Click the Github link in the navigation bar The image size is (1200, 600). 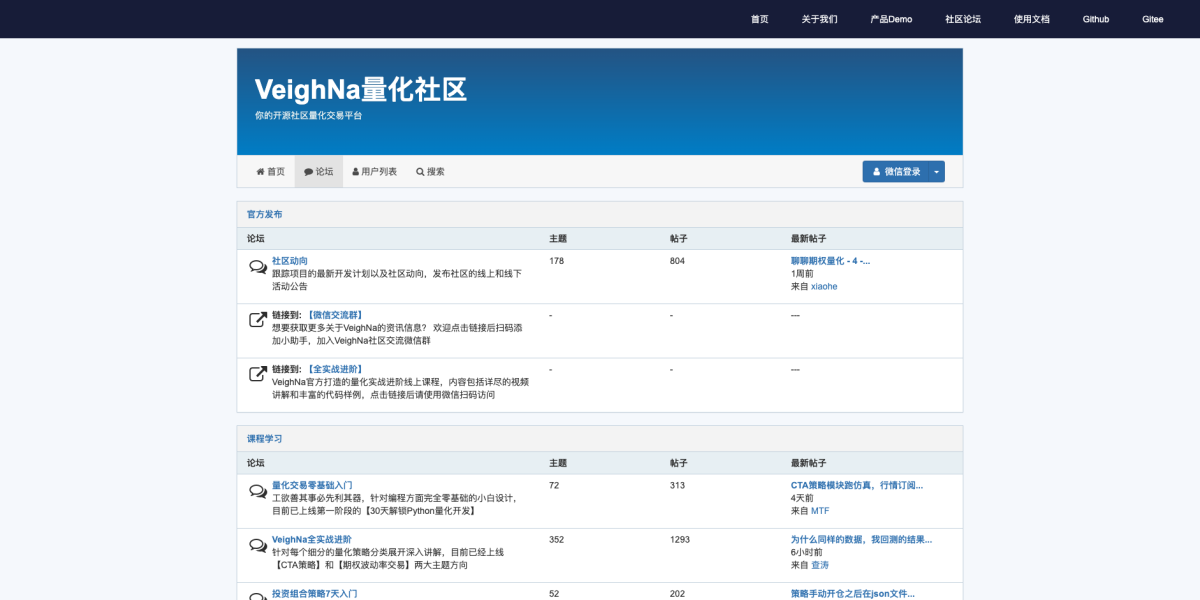pos(1095,18)
